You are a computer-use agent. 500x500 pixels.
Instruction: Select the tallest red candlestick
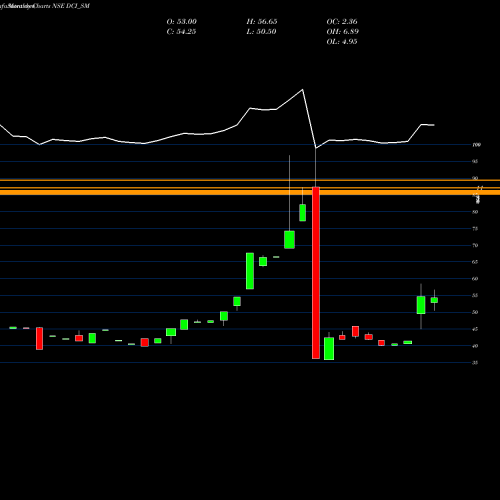click(316, 273)
